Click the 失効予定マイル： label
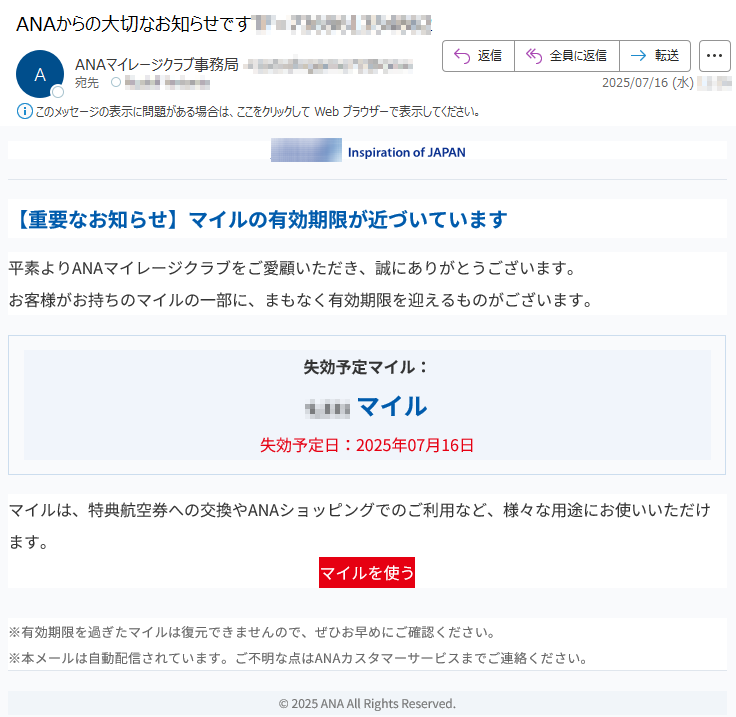 [x=367, y=367]
